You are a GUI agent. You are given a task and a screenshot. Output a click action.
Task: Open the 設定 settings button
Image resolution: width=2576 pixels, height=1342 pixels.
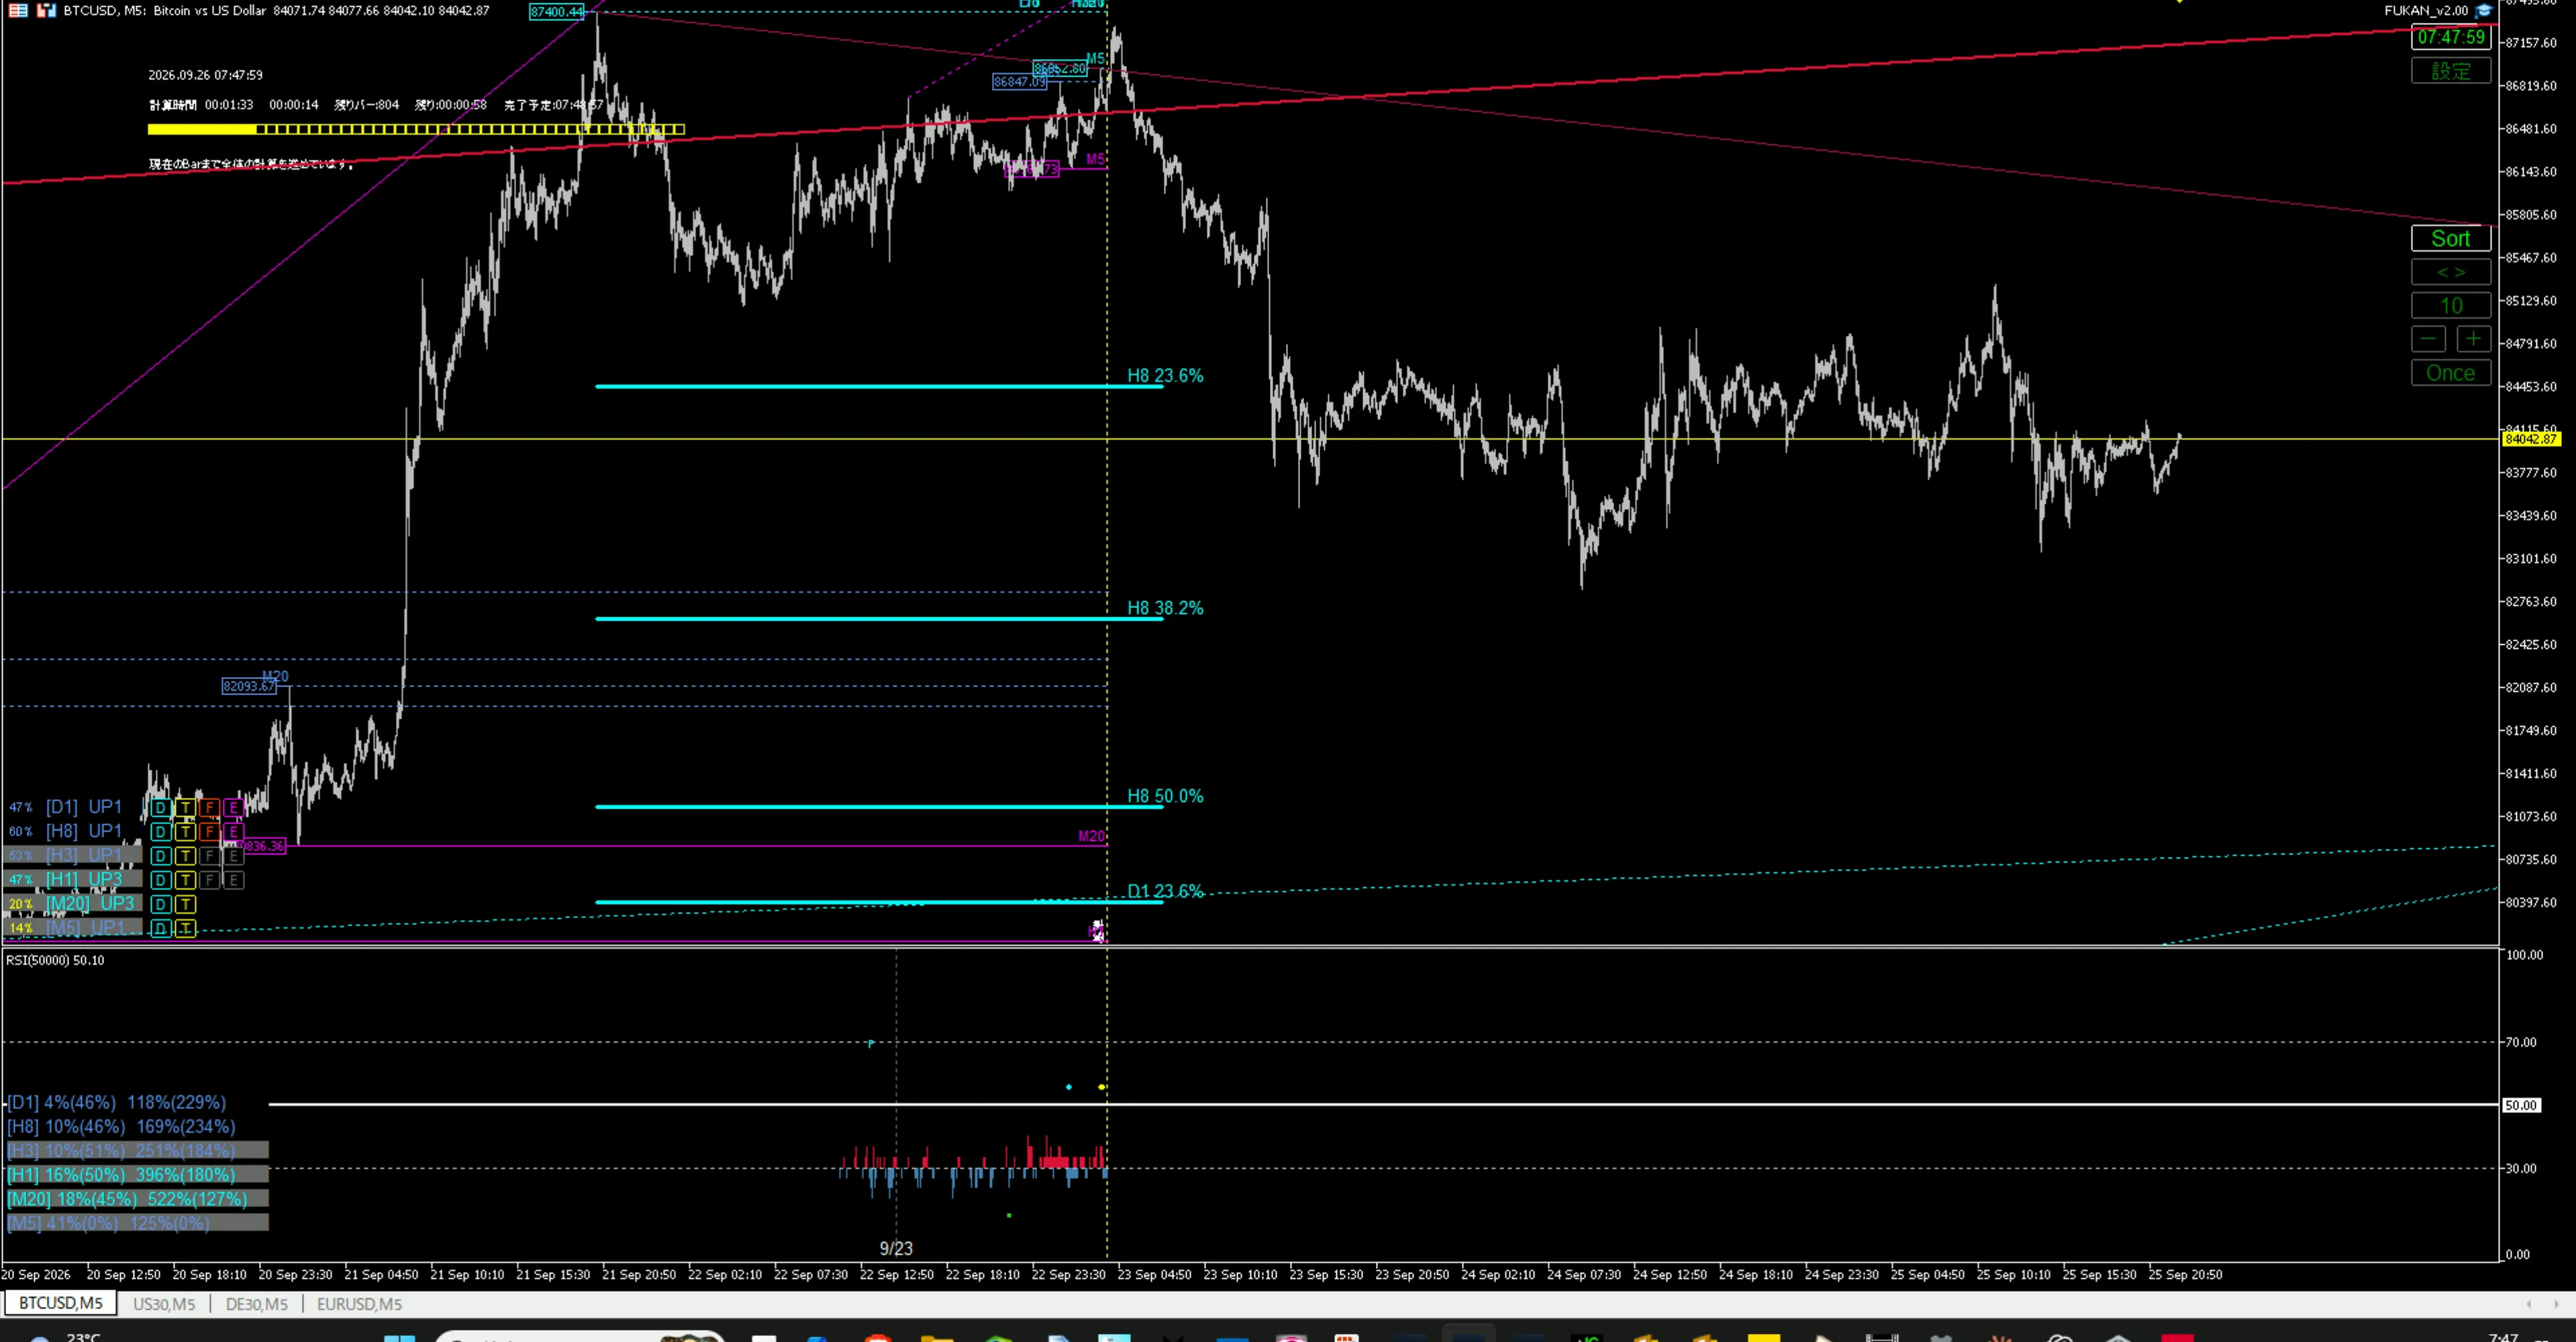[x=2451, y=71]
